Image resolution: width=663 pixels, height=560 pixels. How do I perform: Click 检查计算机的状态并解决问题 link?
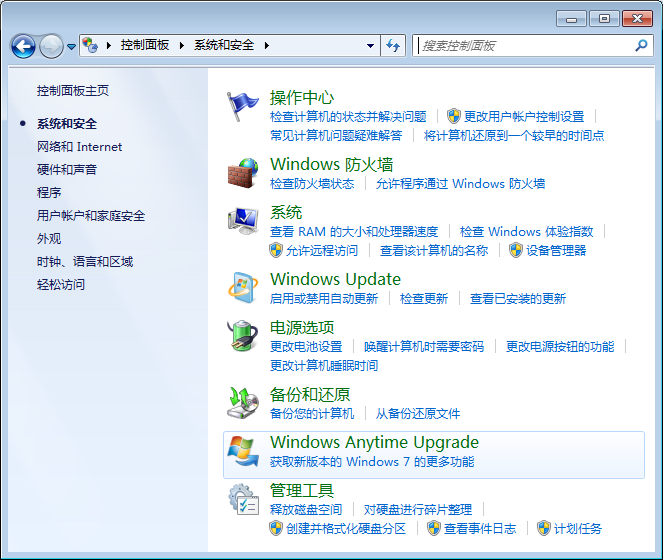348,116
